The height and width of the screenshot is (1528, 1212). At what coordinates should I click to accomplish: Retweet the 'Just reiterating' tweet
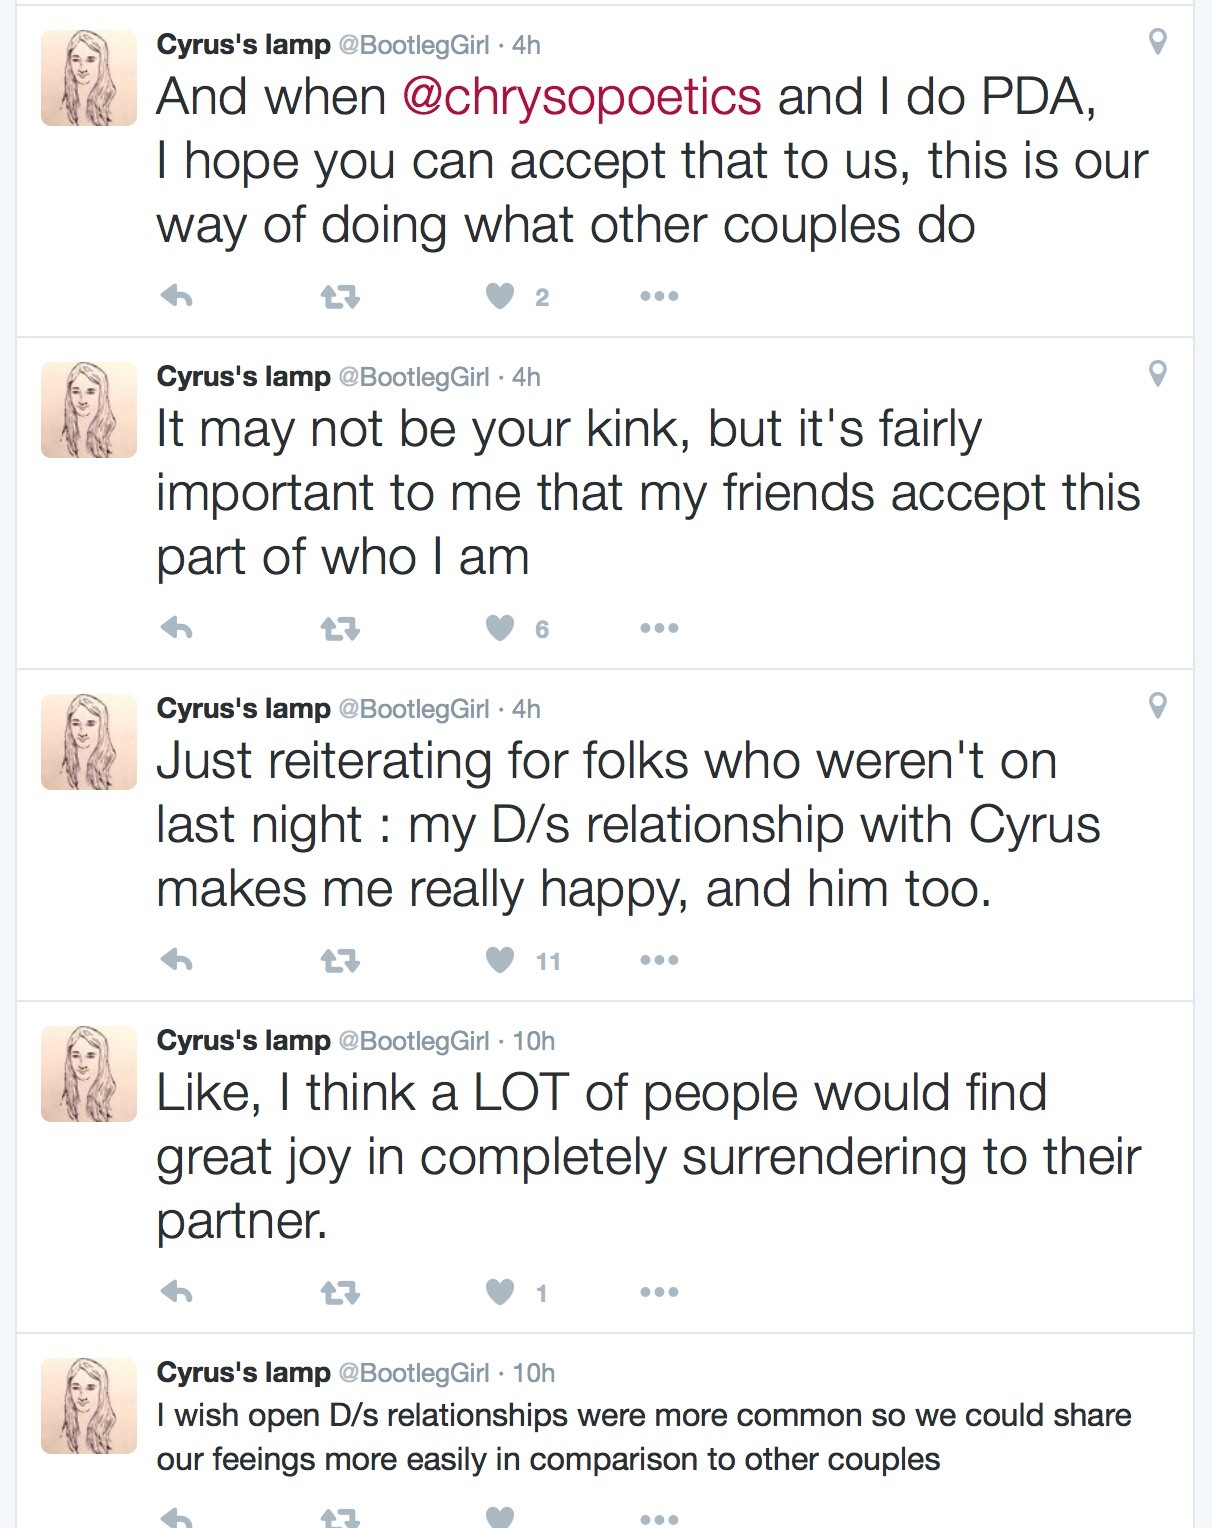tap(340, 961)
